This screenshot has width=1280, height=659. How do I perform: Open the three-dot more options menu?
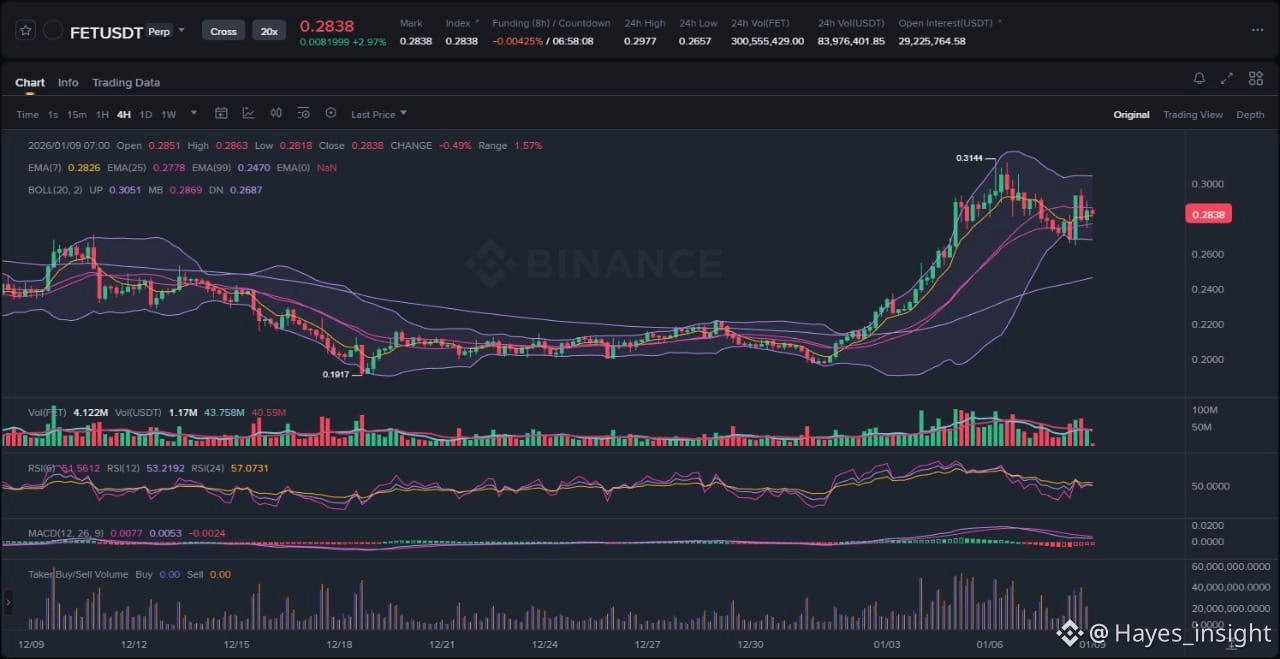pos(1257,30)
